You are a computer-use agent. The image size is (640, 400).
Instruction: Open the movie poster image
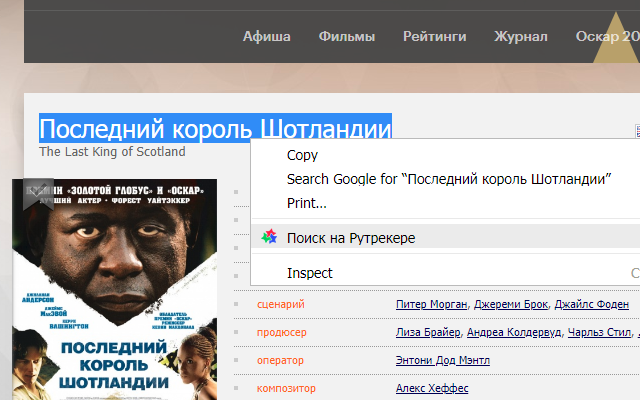tap(114, 289)
